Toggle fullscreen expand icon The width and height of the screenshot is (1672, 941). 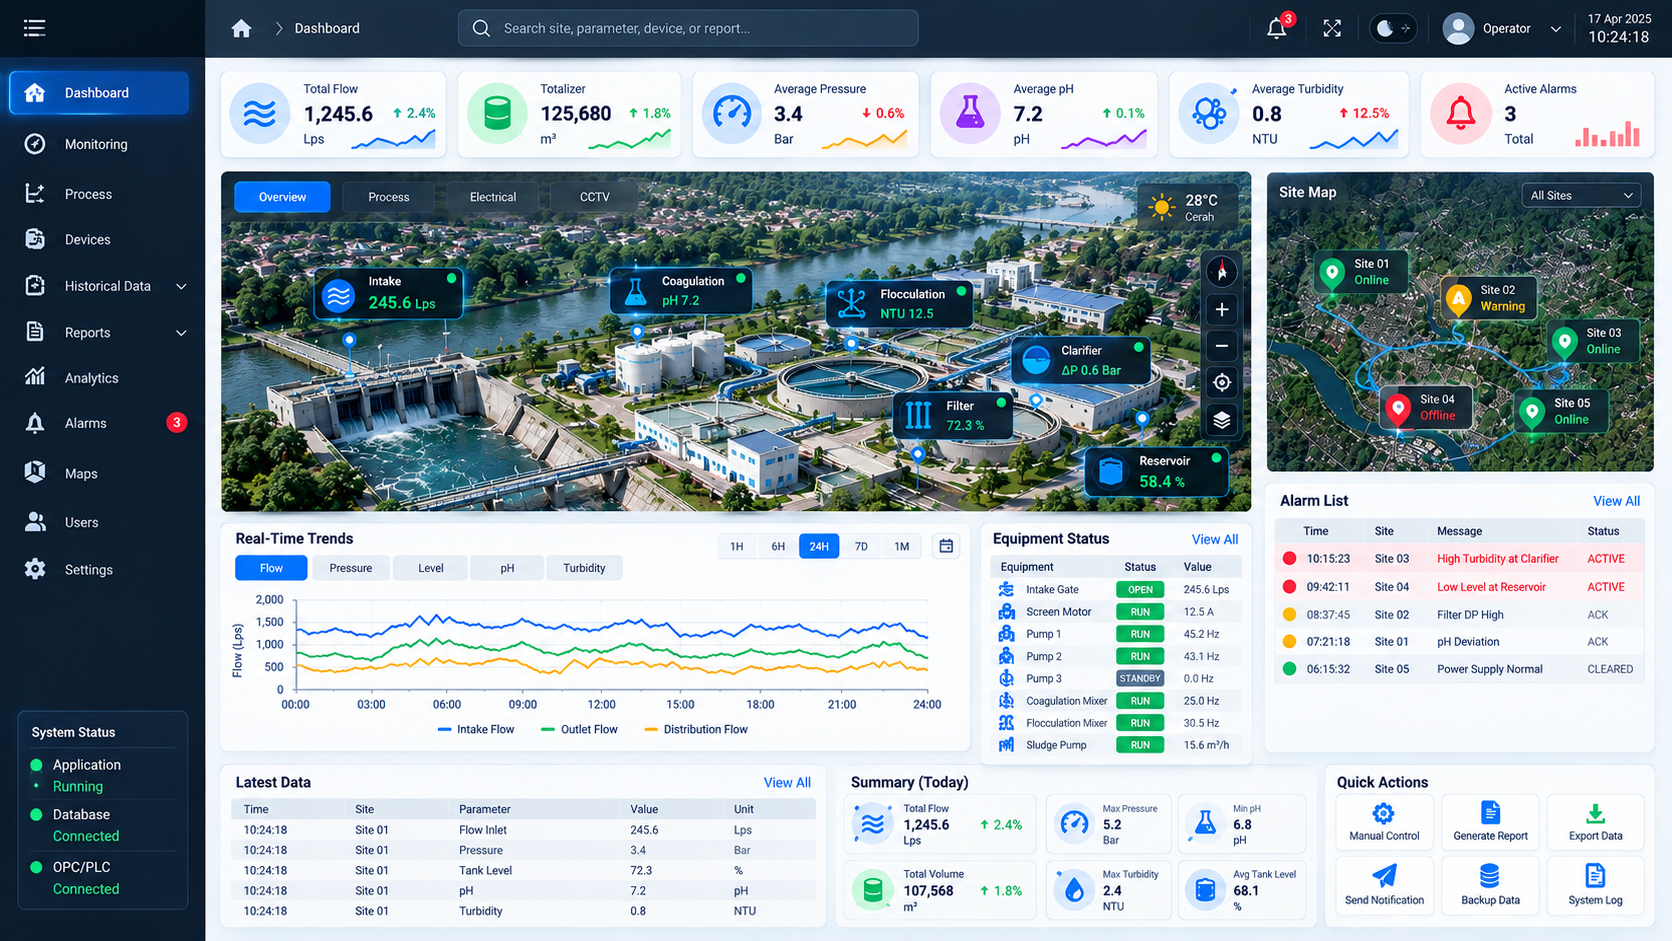click(x=1332, y=28)
